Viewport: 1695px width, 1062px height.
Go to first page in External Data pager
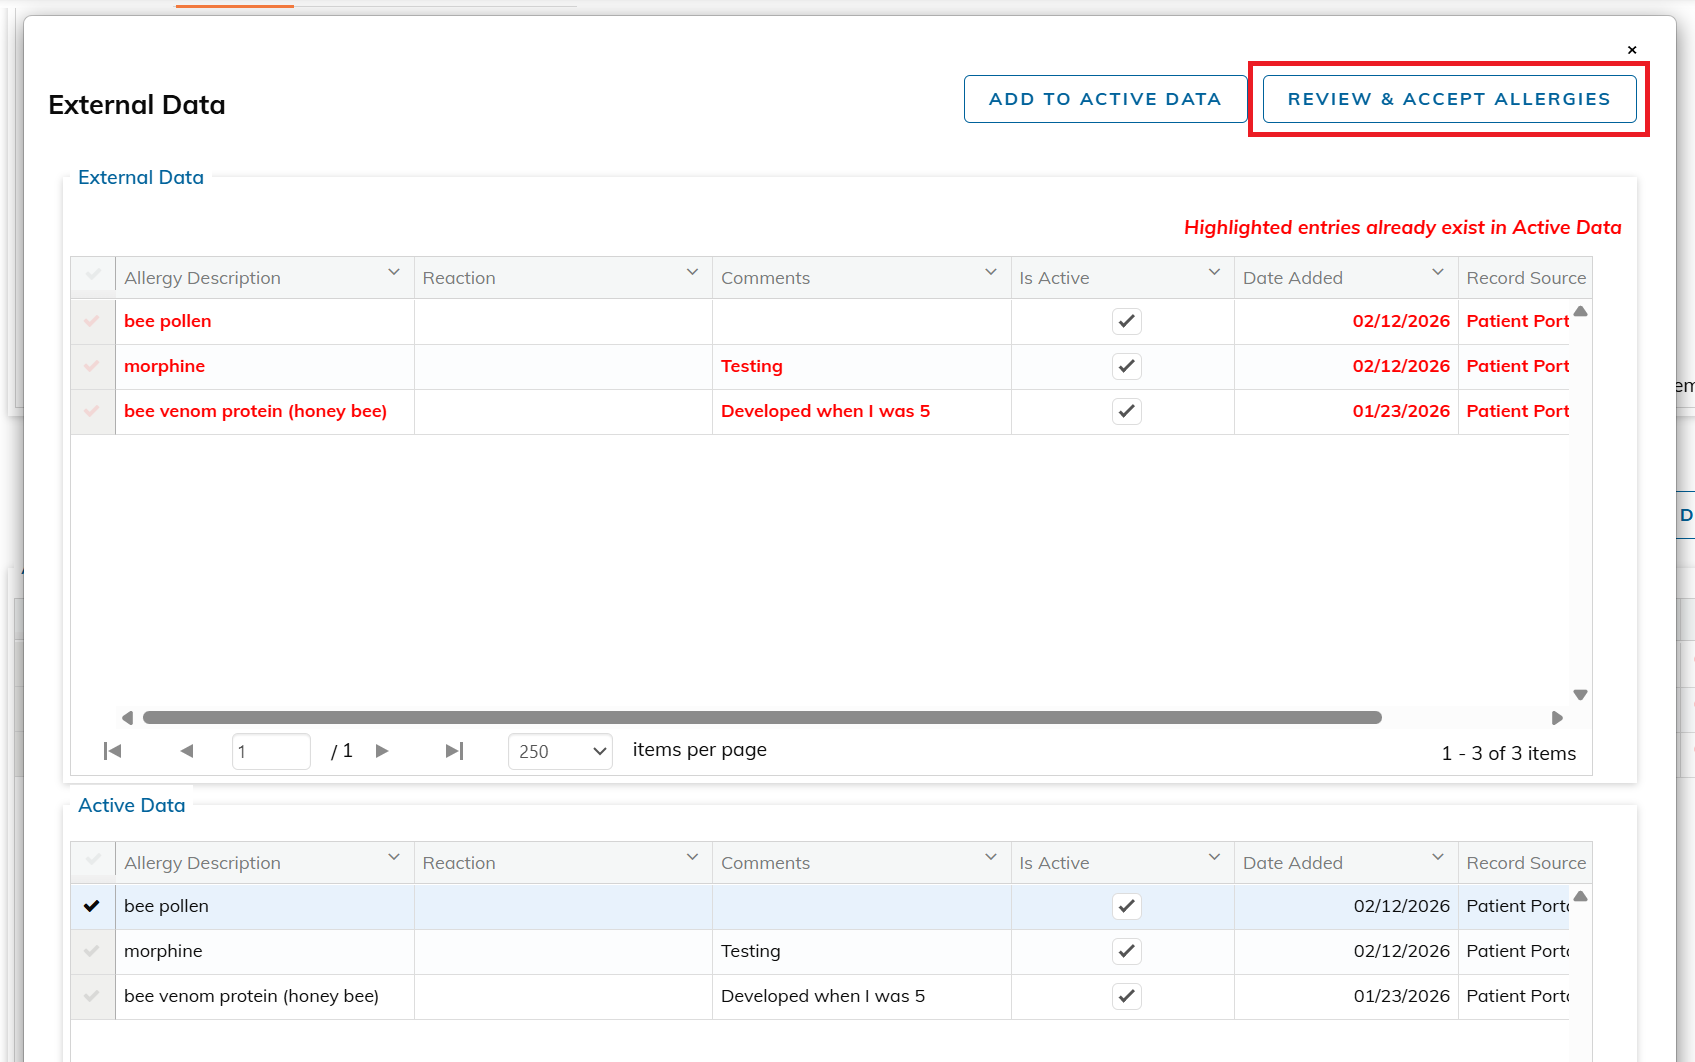click(113, 751)
